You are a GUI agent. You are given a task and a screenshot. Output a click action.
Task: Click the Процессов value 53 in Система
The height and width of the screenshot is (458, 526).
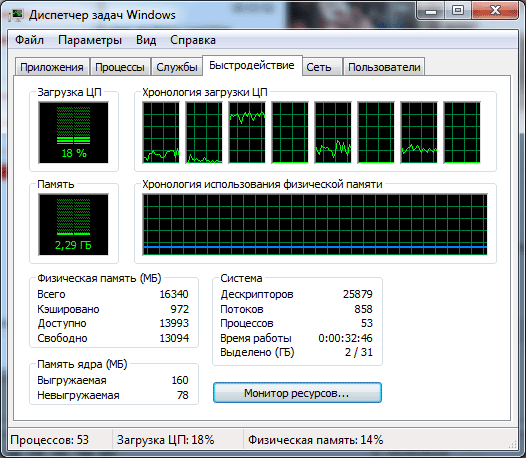pos(367,323)
